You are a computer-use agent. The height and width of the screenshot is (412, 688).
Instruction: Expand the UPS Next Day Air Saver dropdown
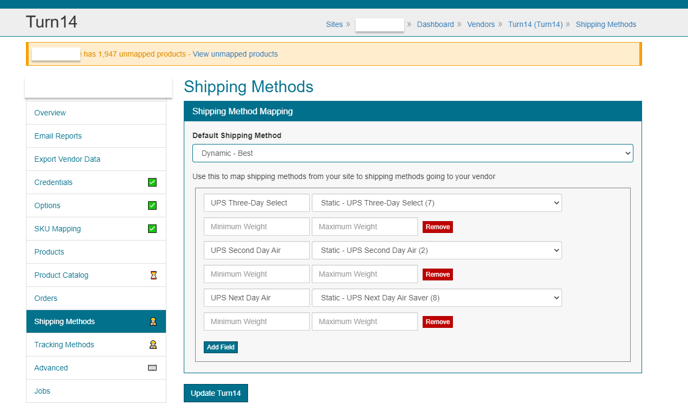tap(436, 297)
